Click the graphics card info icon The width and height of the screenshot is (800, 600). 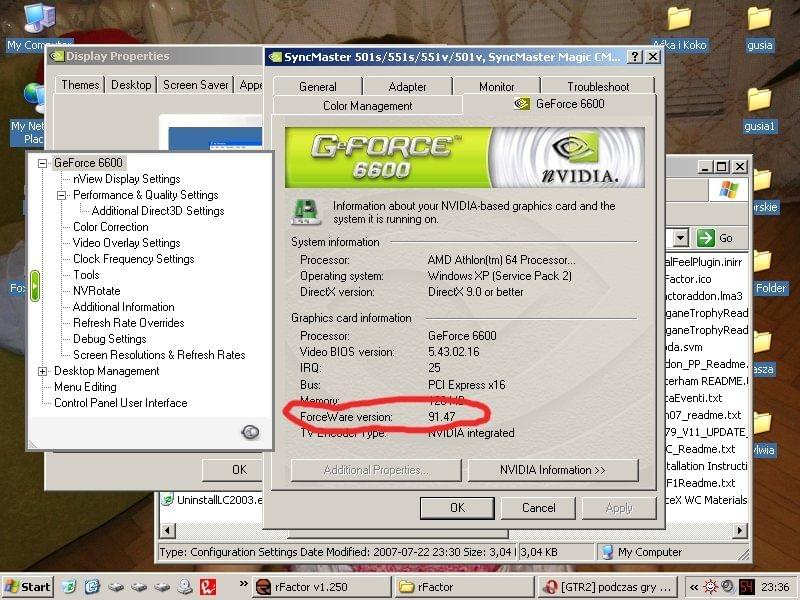pyautogui.click(x=306, y=211)
